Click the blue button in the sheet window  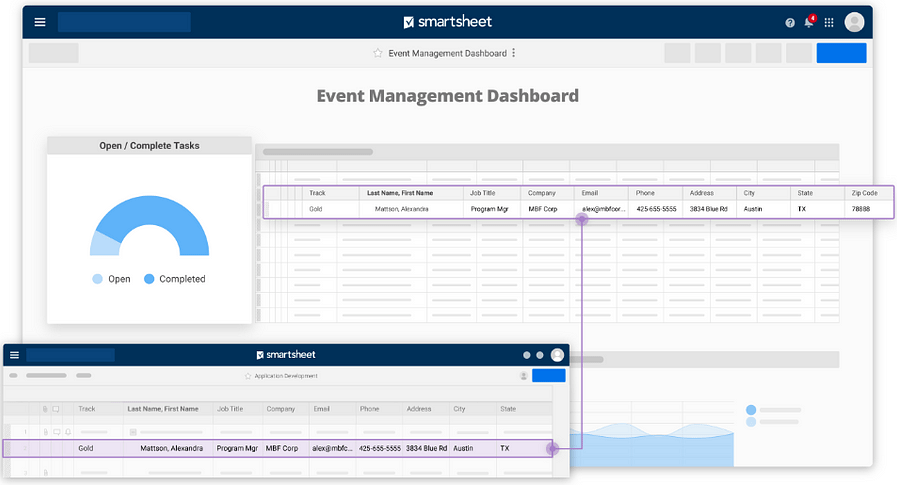(x=549, y=376)
